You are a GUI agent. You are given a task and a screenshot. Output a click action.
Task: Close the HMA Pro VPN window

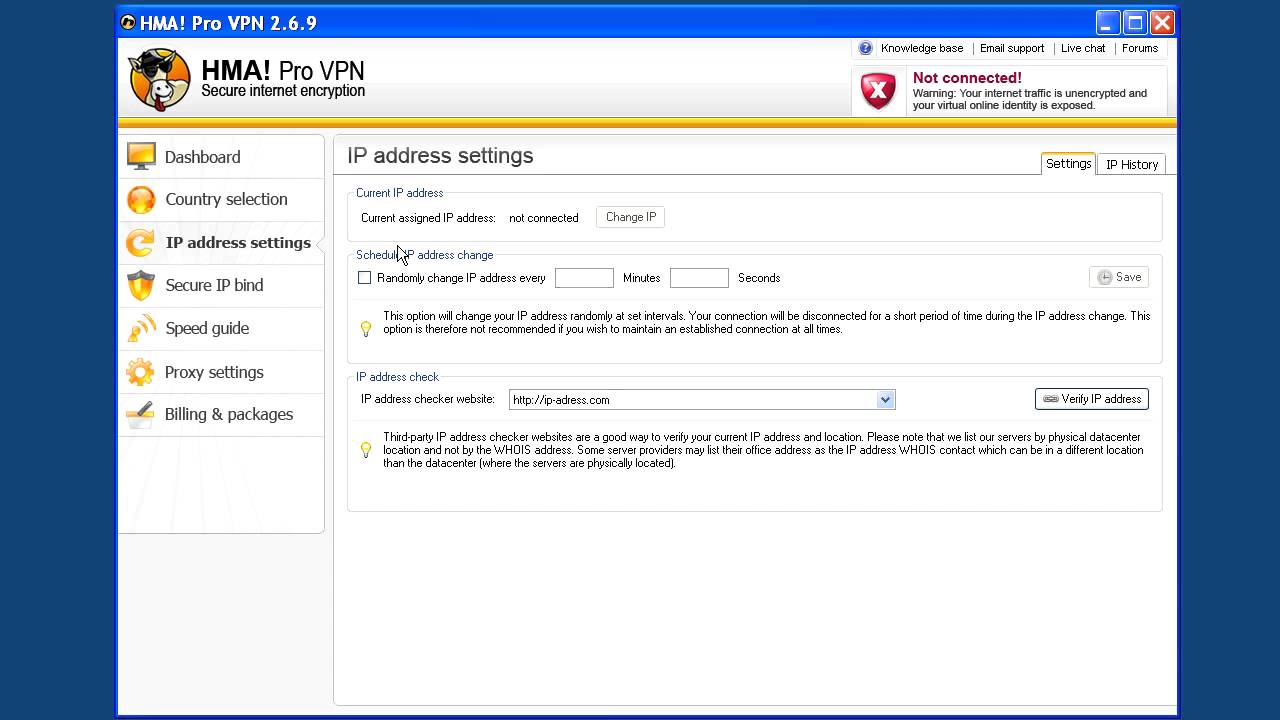point(1162,23)
